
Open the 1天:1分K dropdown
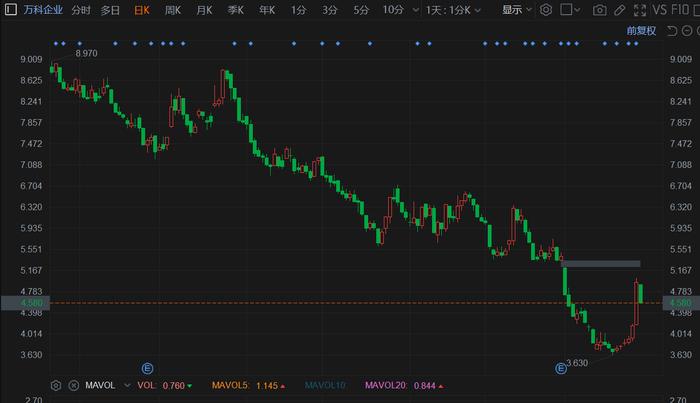453,10
